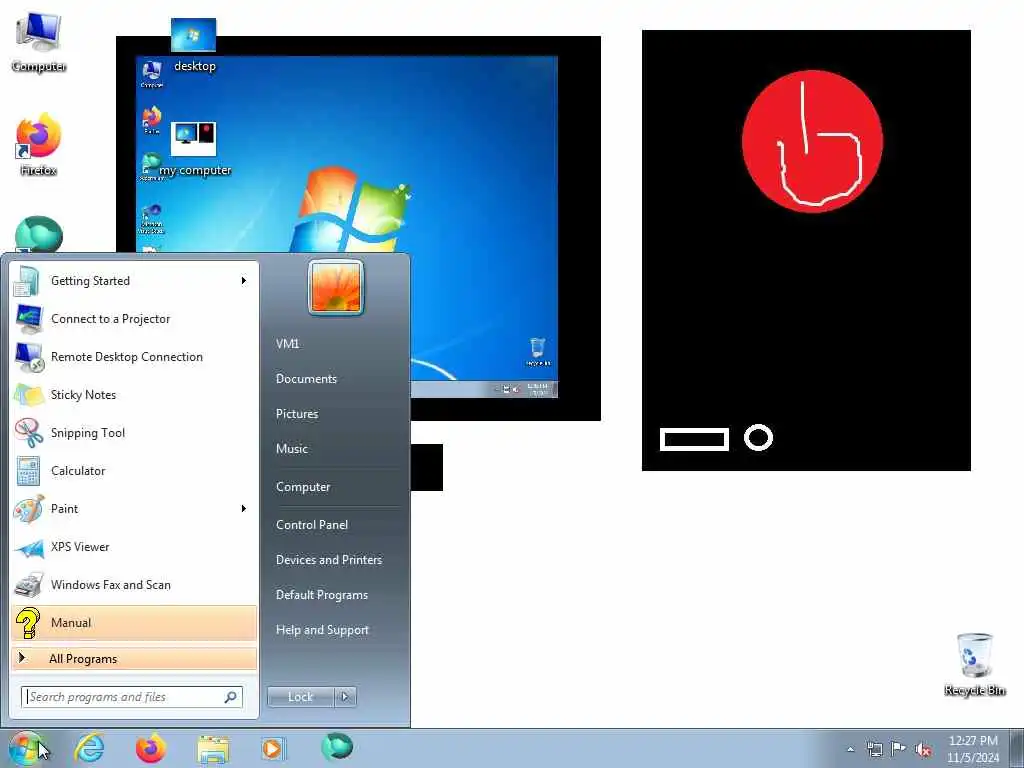The image size is (1024, 768).
Task: Open Control Panel
Action: click(312, 525)
